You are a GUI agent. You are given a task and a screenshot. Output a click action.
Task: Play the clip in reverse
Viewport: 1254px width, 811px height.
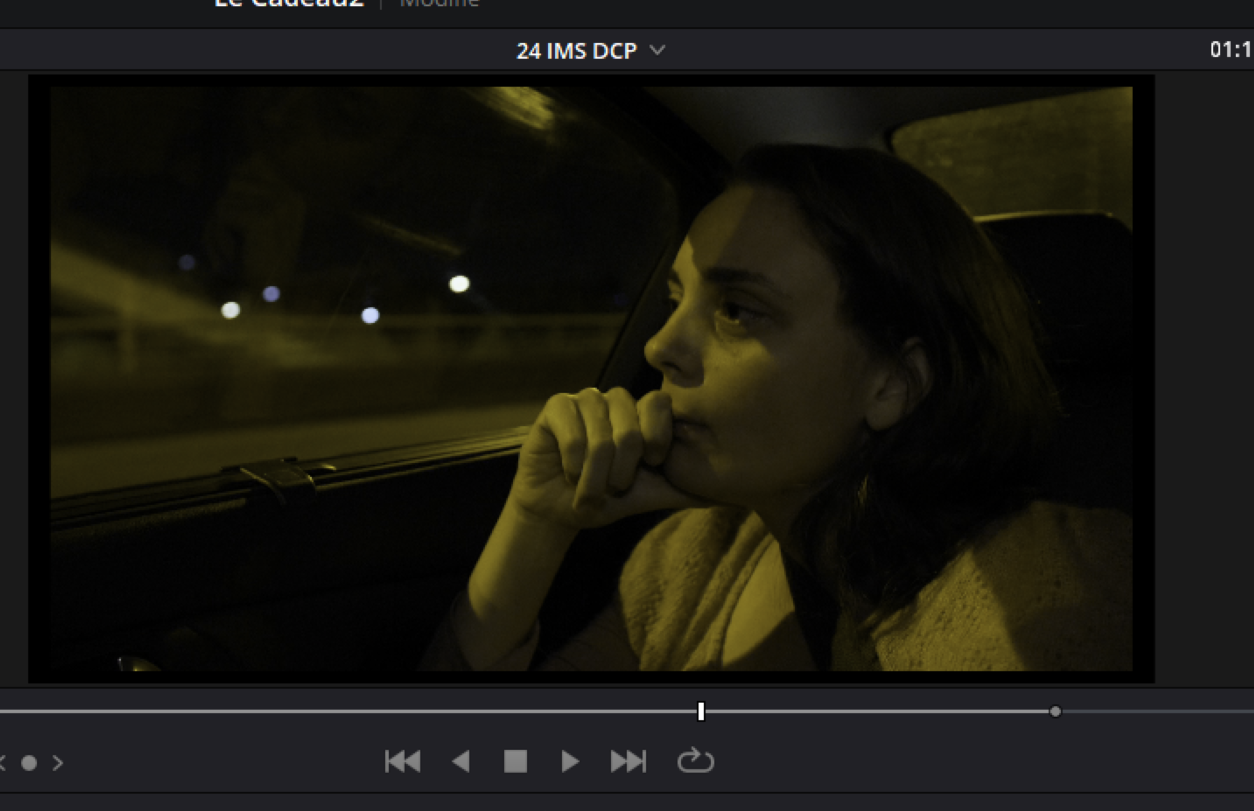click(x=460, y=762)
